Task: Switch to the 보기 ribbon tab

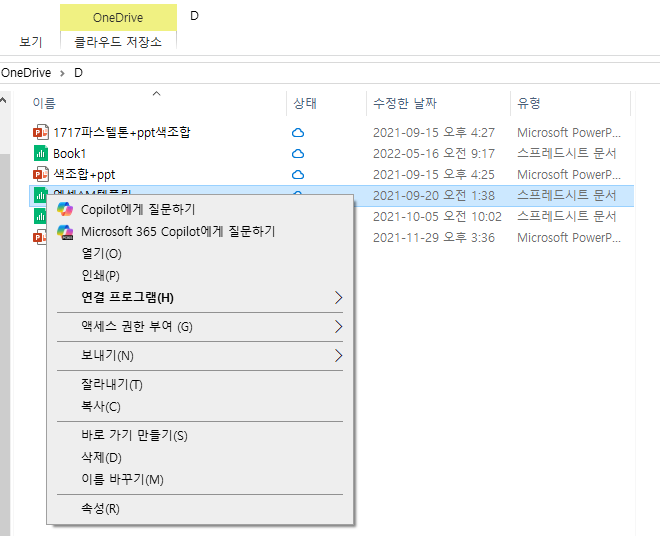Action: tap(31, 42)
